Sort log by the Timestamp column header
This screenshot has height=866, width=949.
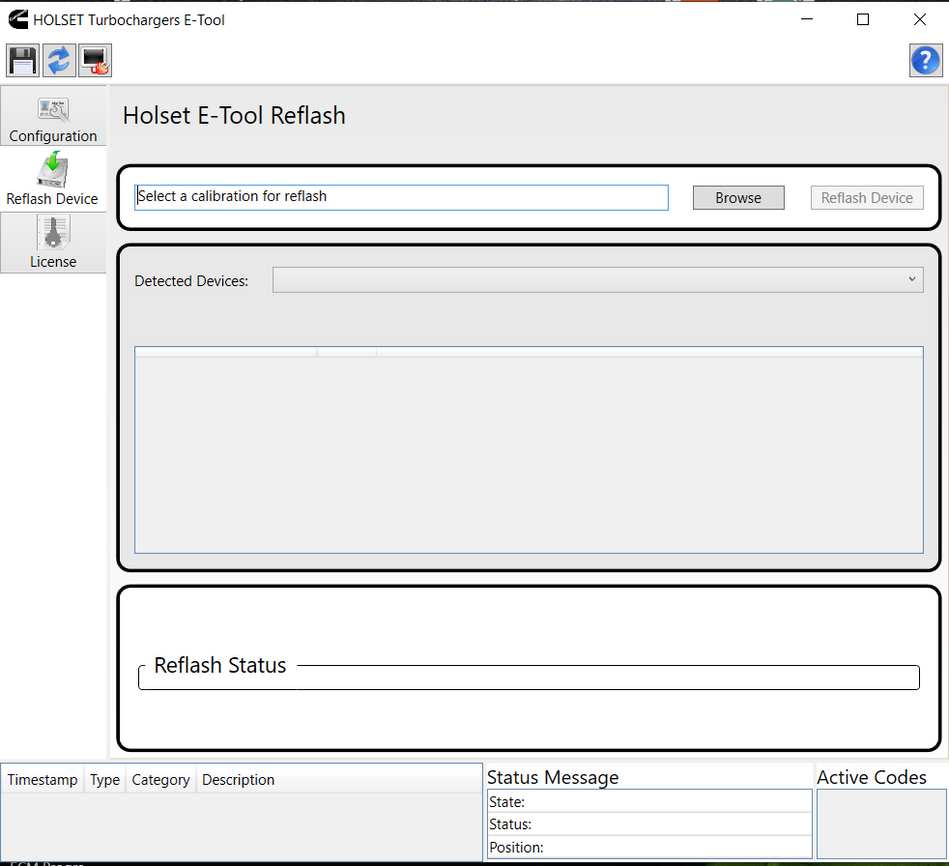(42, 780)
